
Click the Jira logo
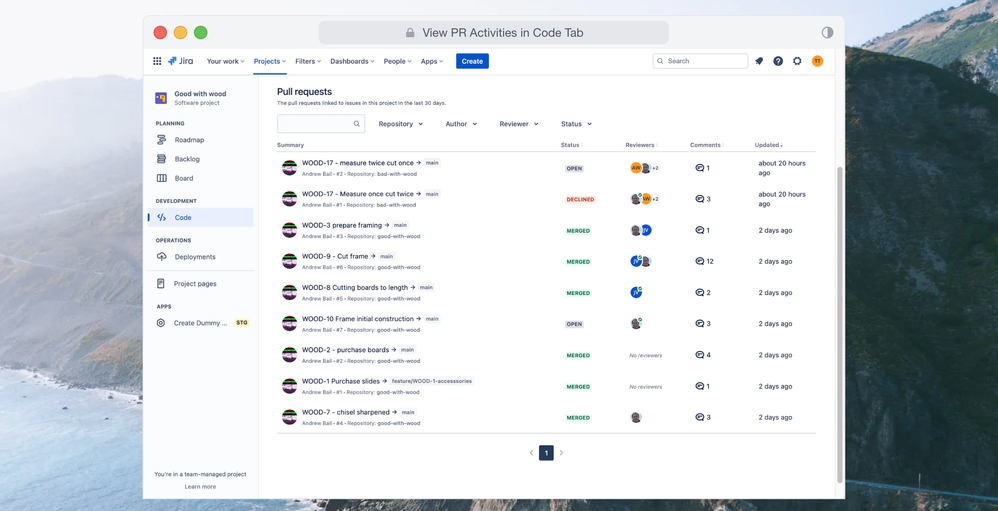181,61
